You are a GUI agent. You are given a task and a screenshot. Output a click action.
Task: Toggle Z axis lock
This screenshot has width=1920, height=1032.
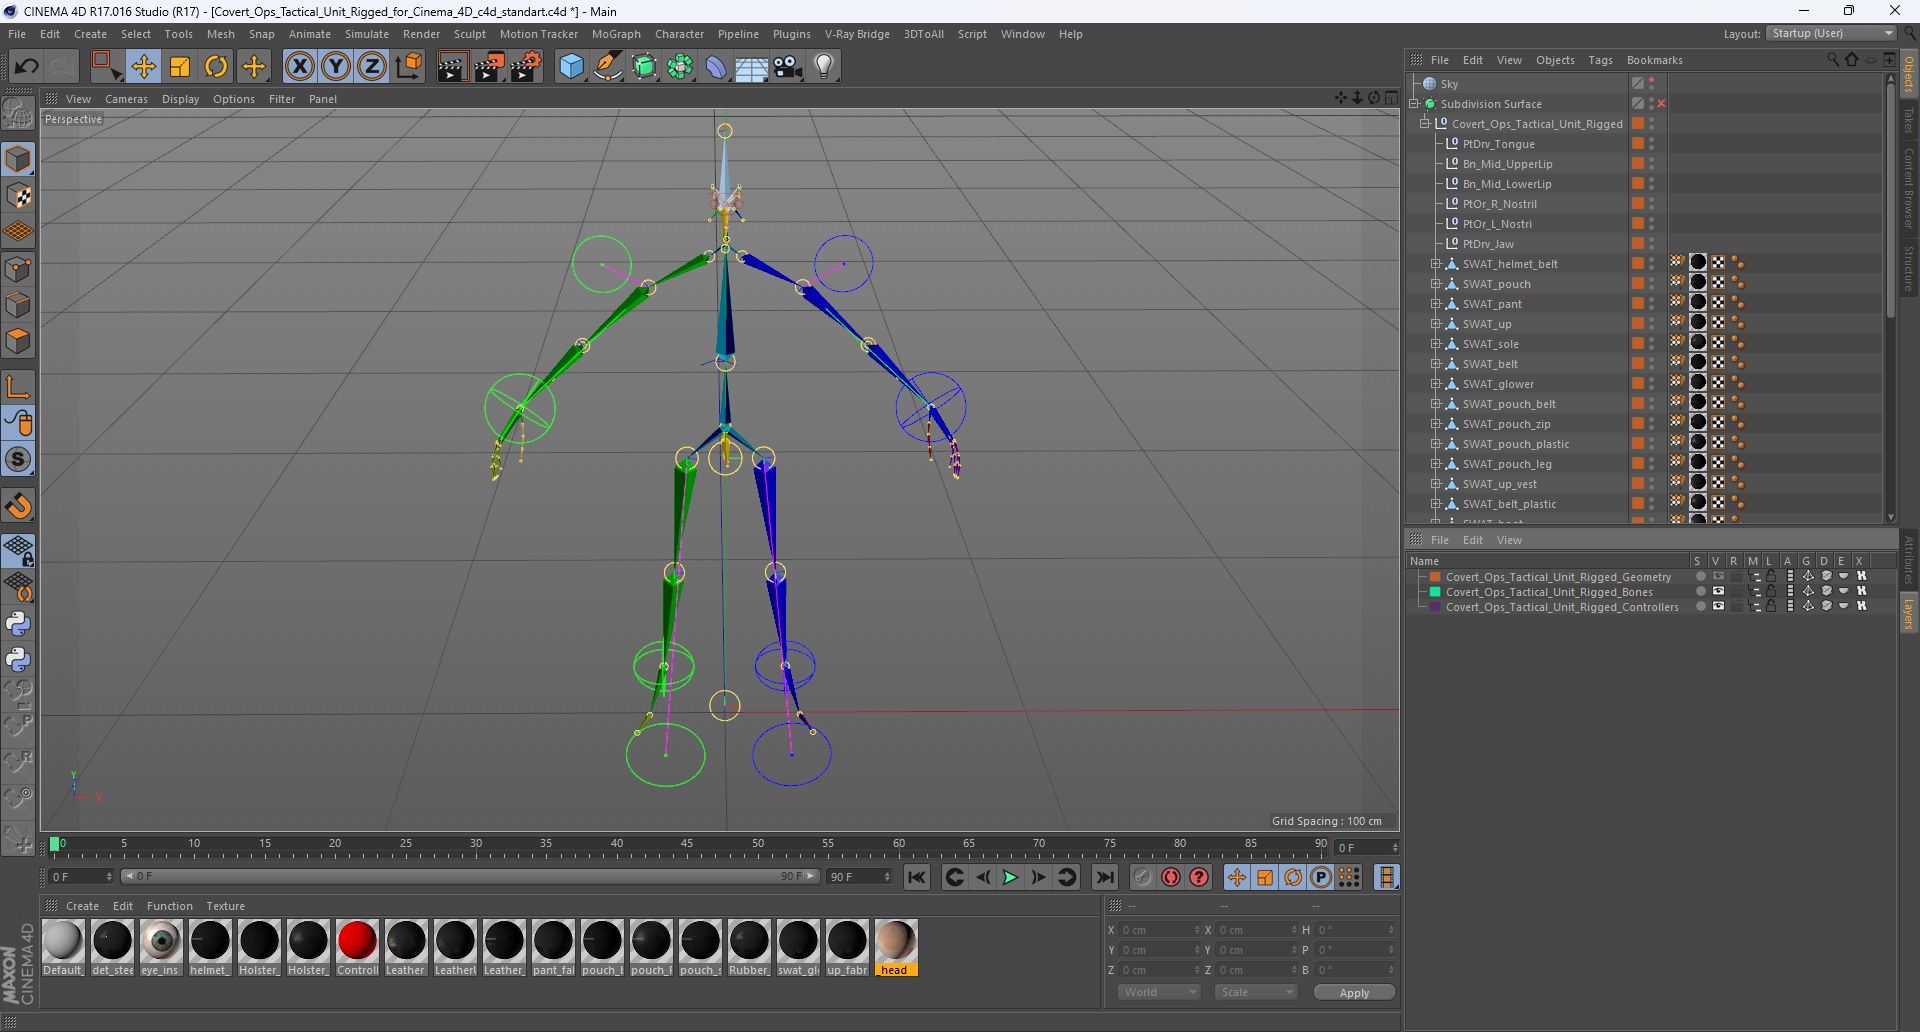click(372, 67)
